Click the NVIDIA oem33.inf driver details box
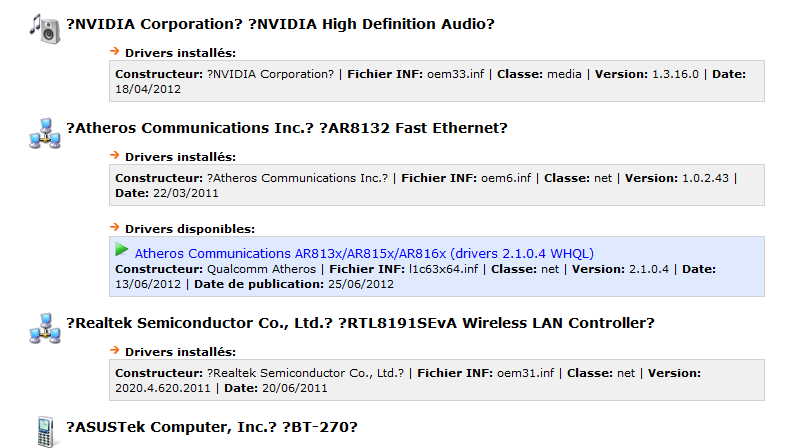791x448 pixels. pyautogui.click(x=436, y=81)
